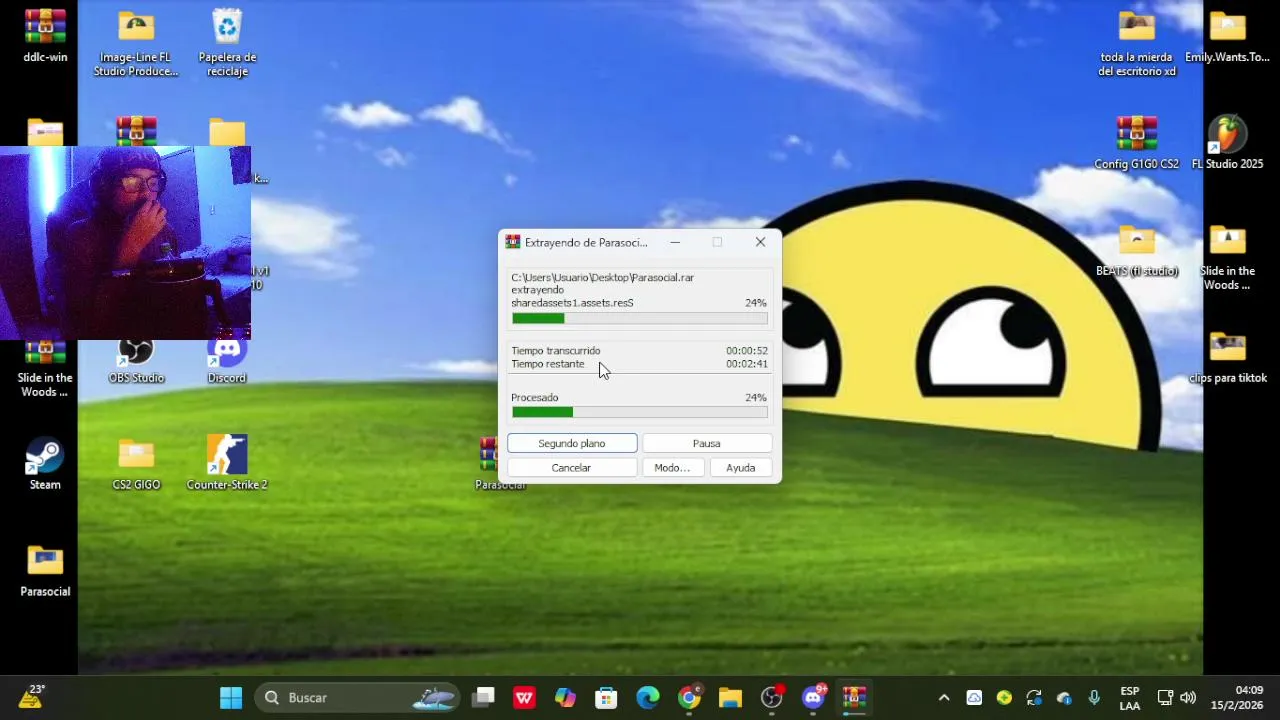Screen dimensions: 1280x720
Task: Switch to WinRAR in the taskbar
Action: 854,698
